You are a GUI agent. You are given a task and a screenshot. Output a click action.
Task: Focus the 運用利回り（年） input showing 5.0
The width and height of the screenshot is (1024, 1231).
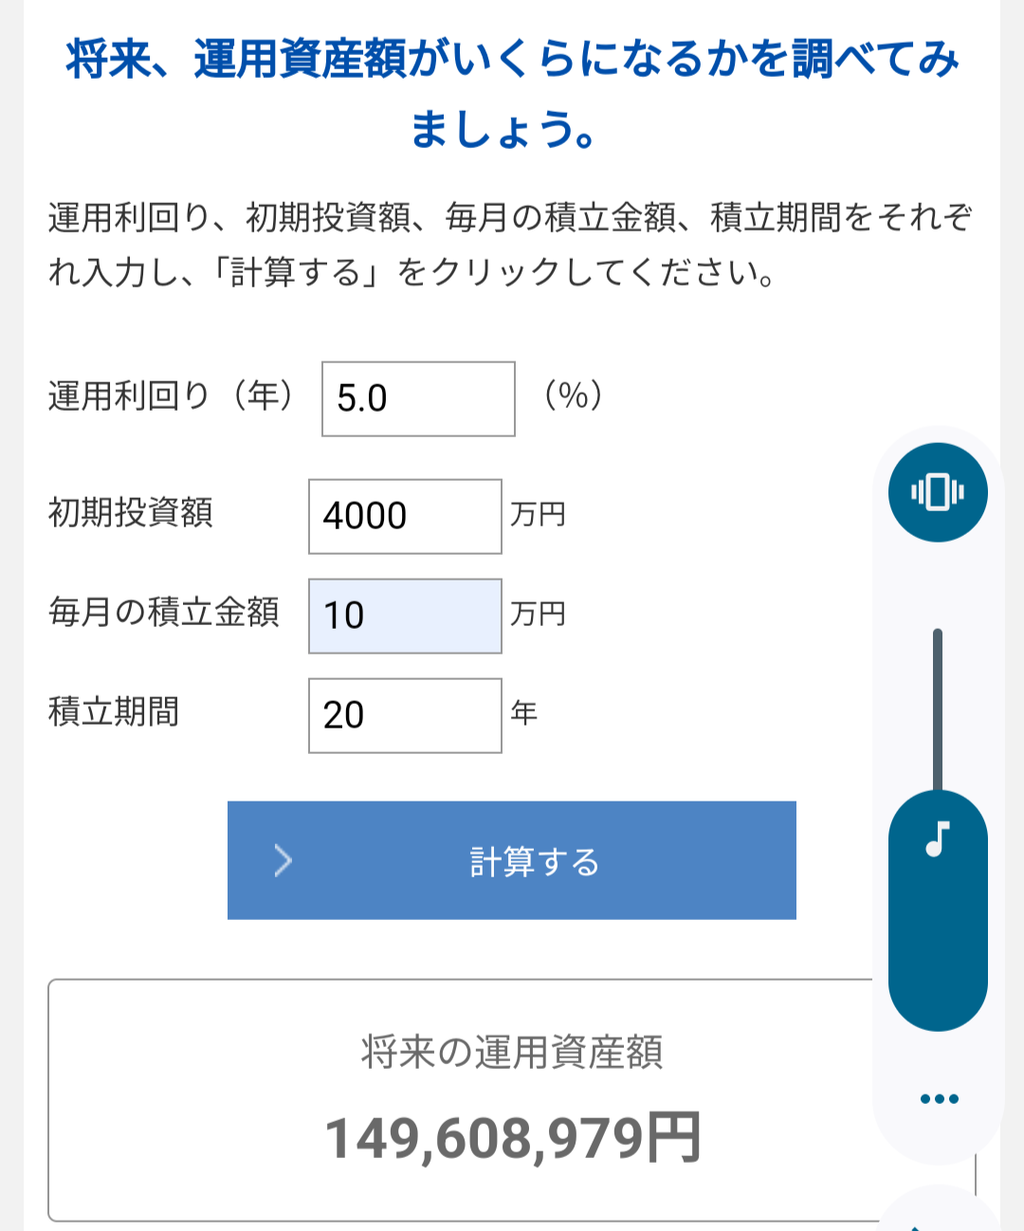418,399
